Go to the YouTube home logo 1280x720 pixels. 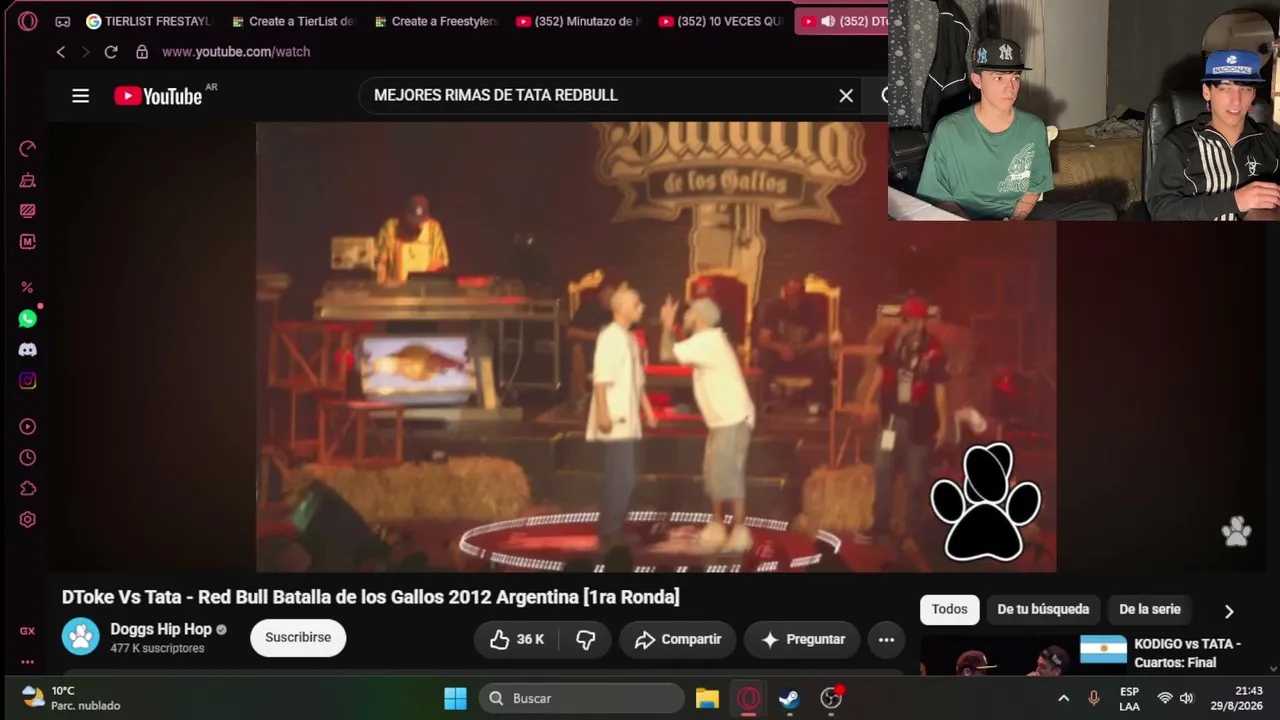click(158, 96)
